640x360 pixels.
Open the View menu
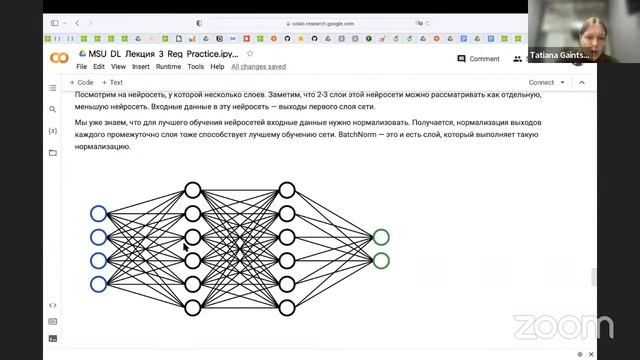click(x=118, y=67)
